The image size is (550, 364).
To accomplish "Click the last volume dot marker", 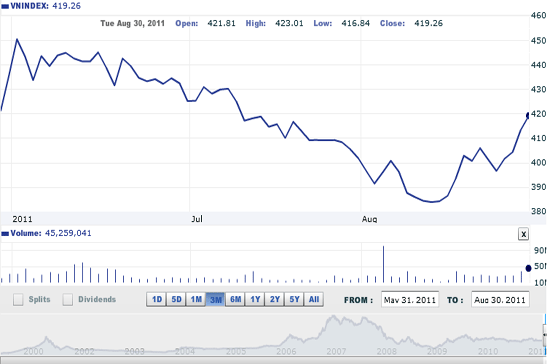I will tap(528, 268).
